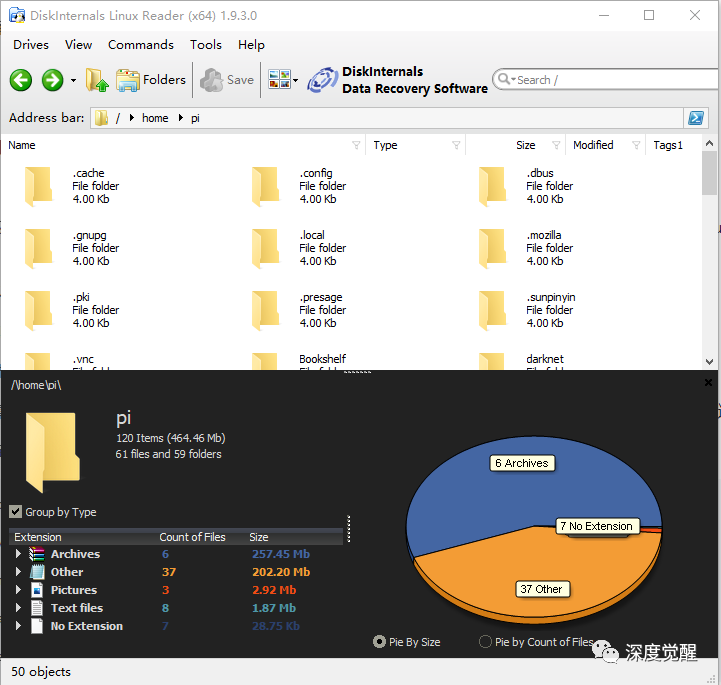Expand the Other row
This screenshot has height=685, width=721.
(18, 571)
